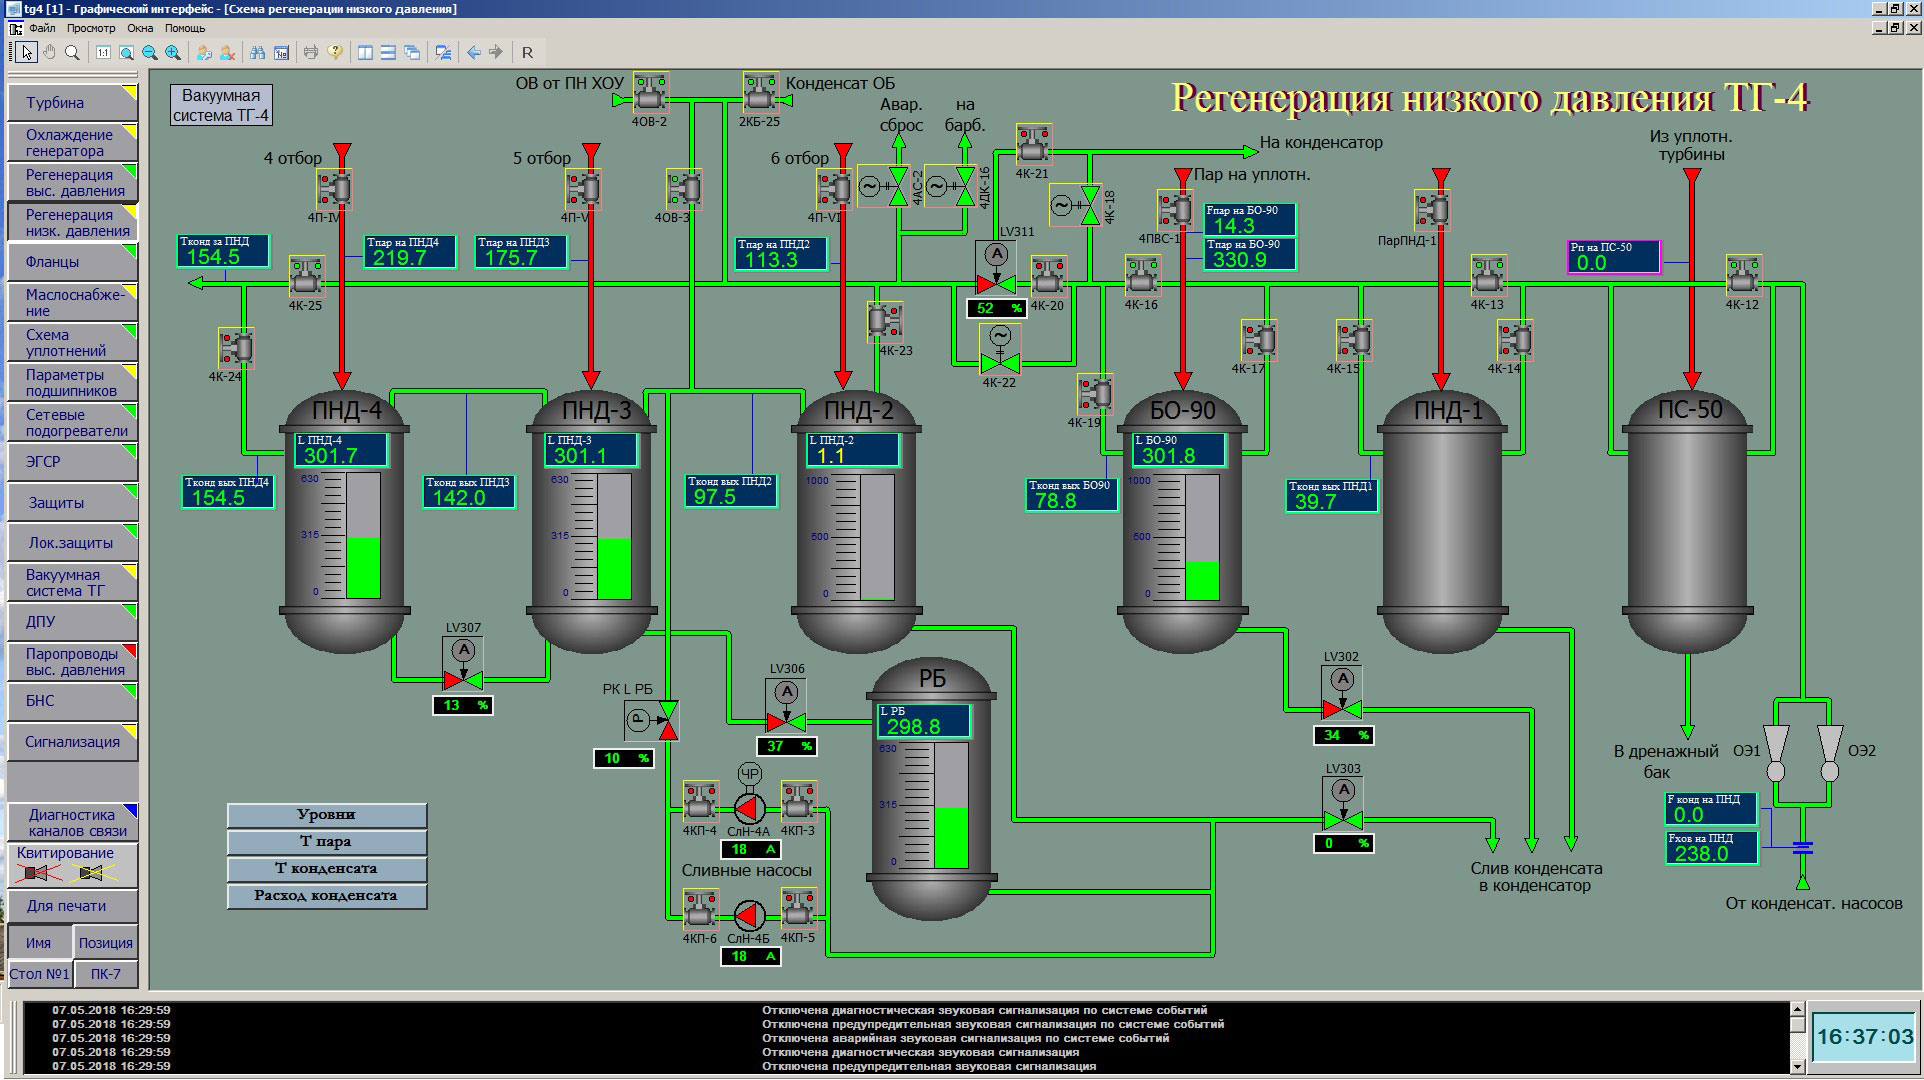Go to Турбина screen

point(72,103)
